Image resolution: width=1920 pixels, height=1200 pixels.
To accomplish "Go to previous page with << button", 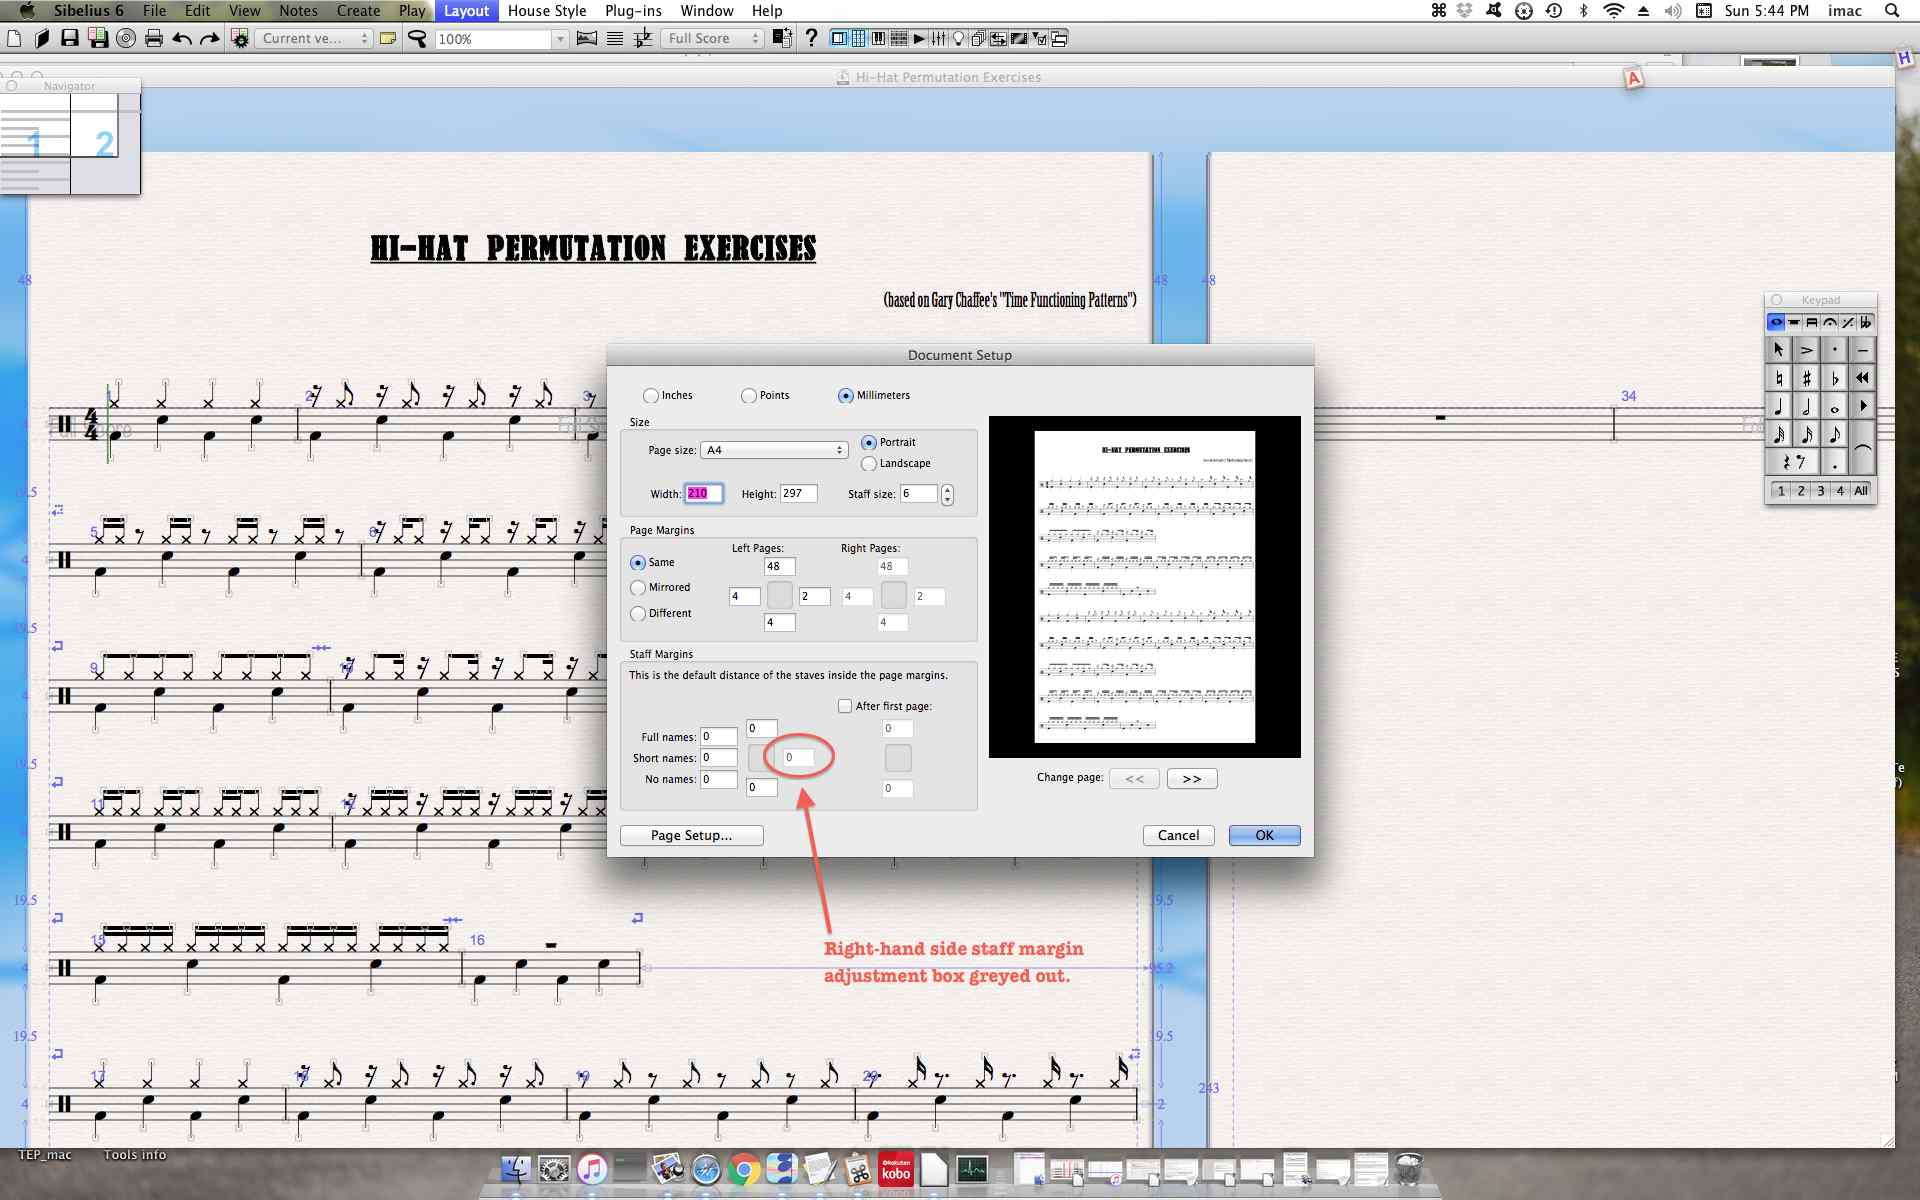I will (1134, 778).
